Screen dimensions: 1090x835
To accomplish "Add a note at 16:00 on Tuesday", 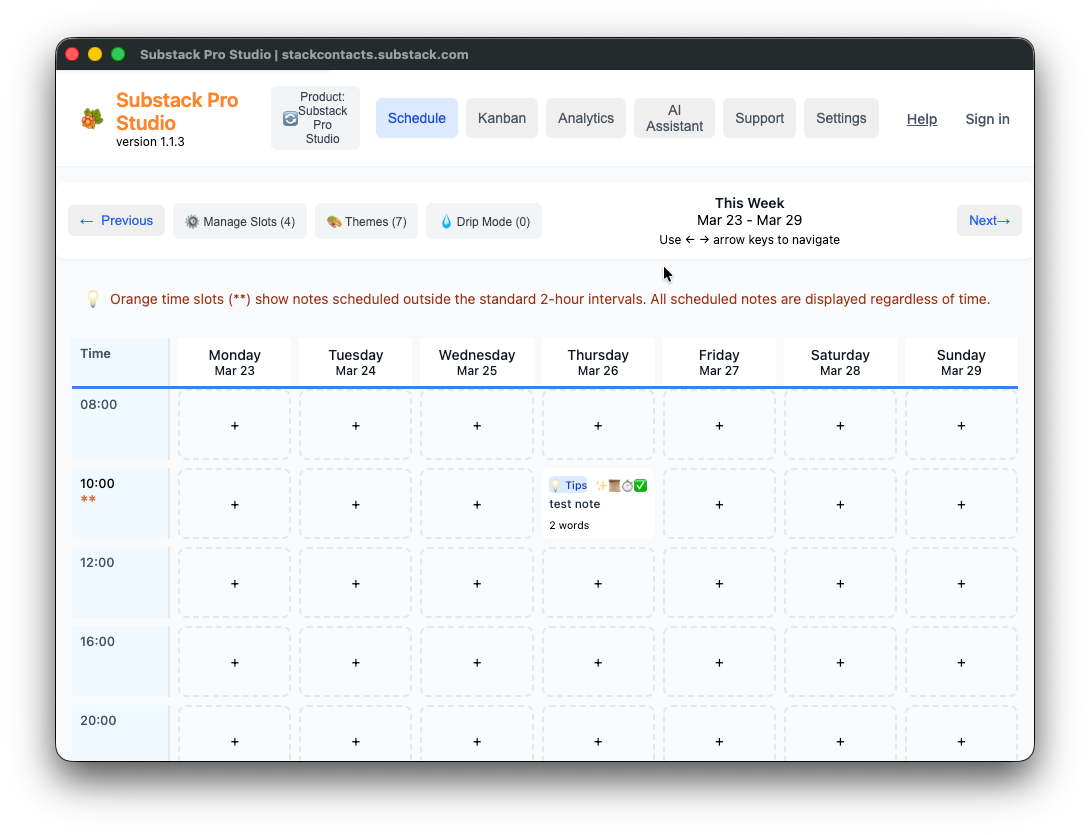I will (x=355, y=663).
